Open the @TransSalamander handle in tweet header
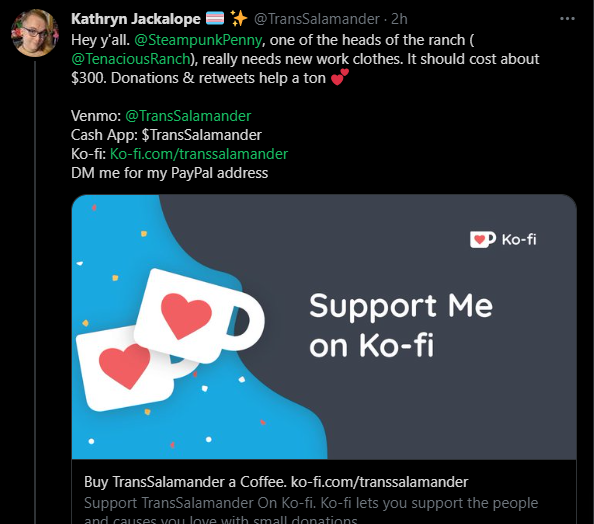The width and height of the screenshot is (594, 524). click(x=316, y=19)
